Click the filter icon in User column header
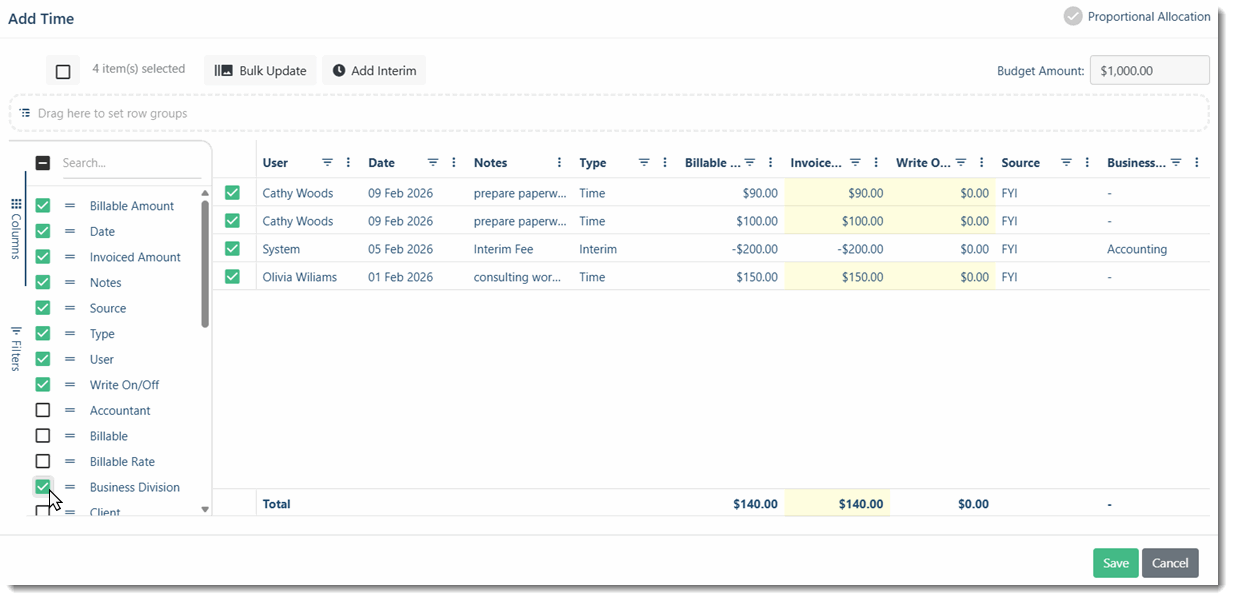 (x=327, y=163)
